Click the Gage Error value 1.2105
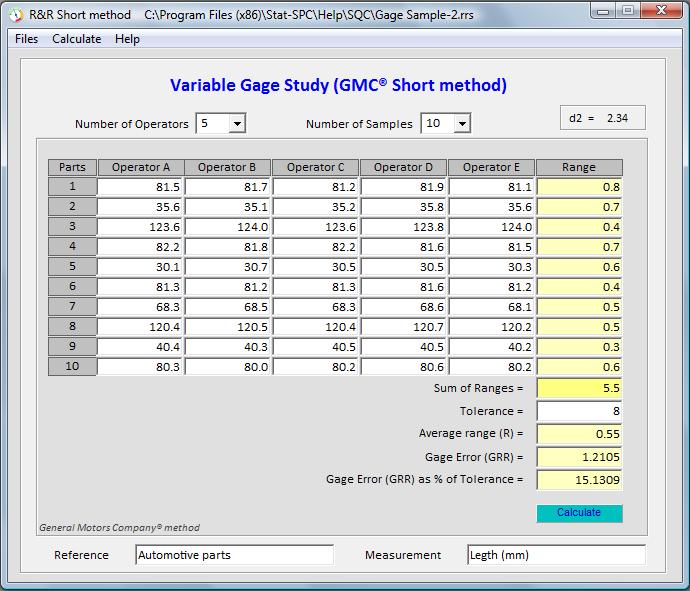The width and height of the screenshot is (690, 591). (579, 457)
